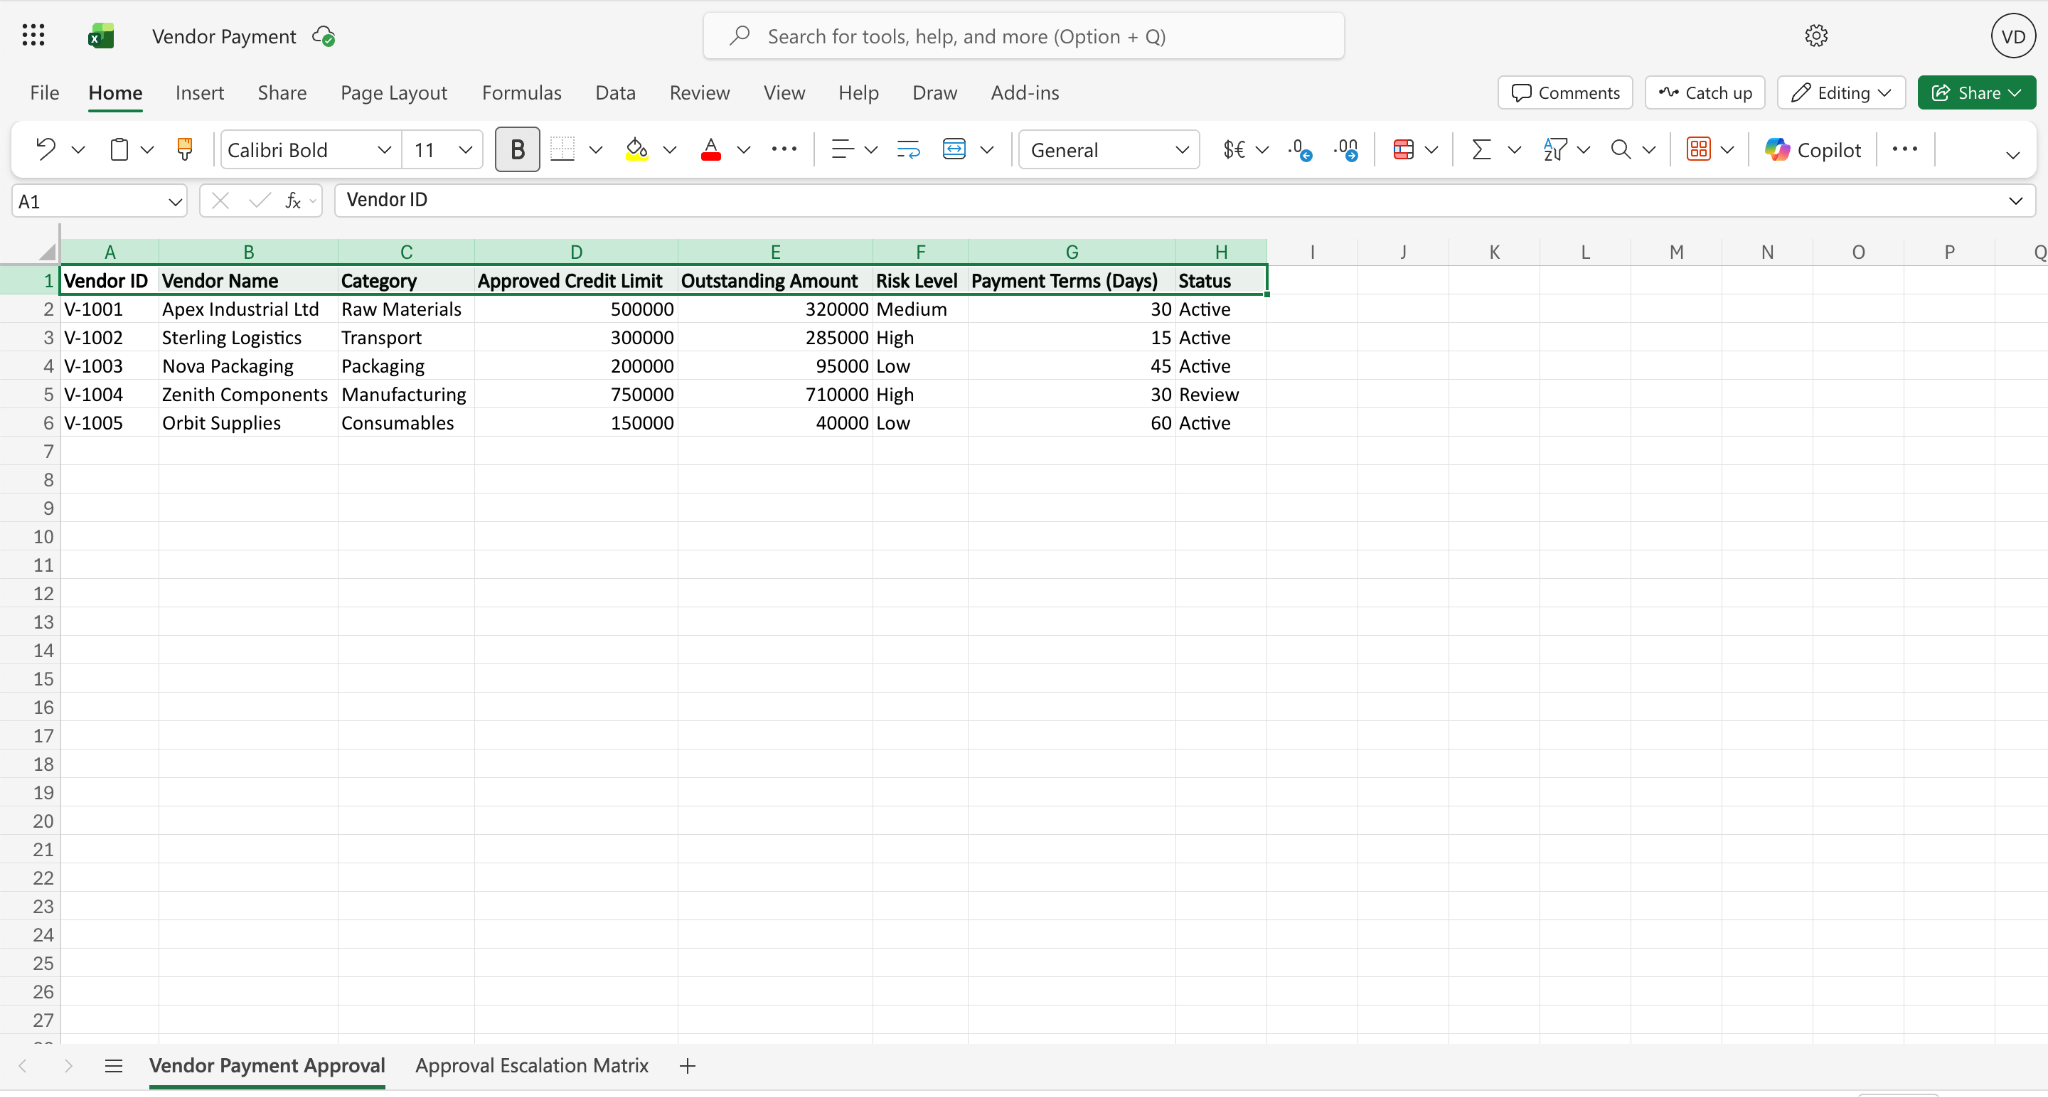This screenshot has width=2048, height=1097.
Task: Click the green Share button
Action: point(1975,92)
